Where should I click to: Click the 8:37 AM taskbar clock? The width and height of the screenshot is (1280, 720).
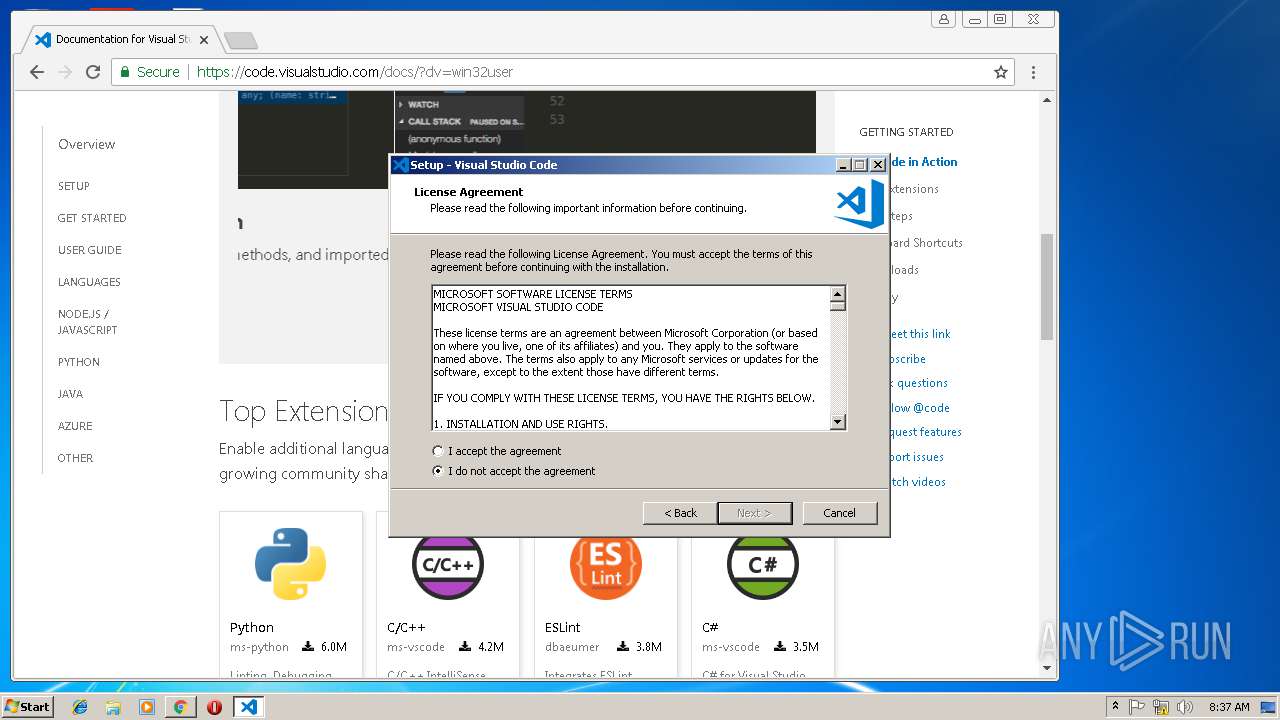click(1229, 707)
